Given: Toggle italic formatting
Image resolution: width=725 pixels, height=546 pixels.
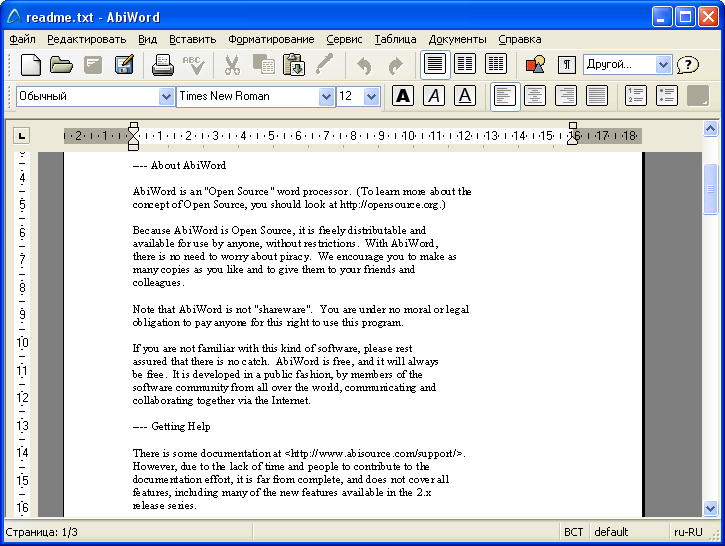Looking at the screenshot, I should point(434,96).
